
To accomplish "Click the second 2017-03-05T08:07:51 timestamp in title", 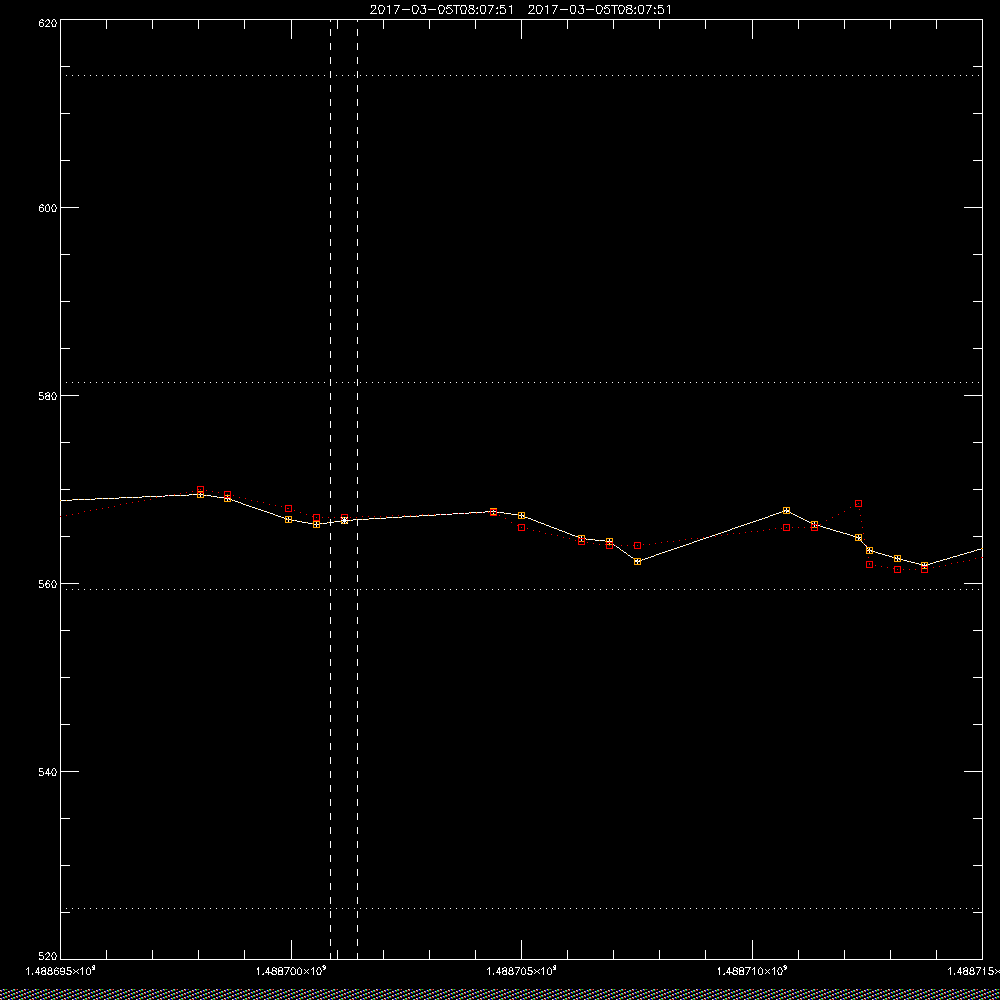I will [599, 10].
